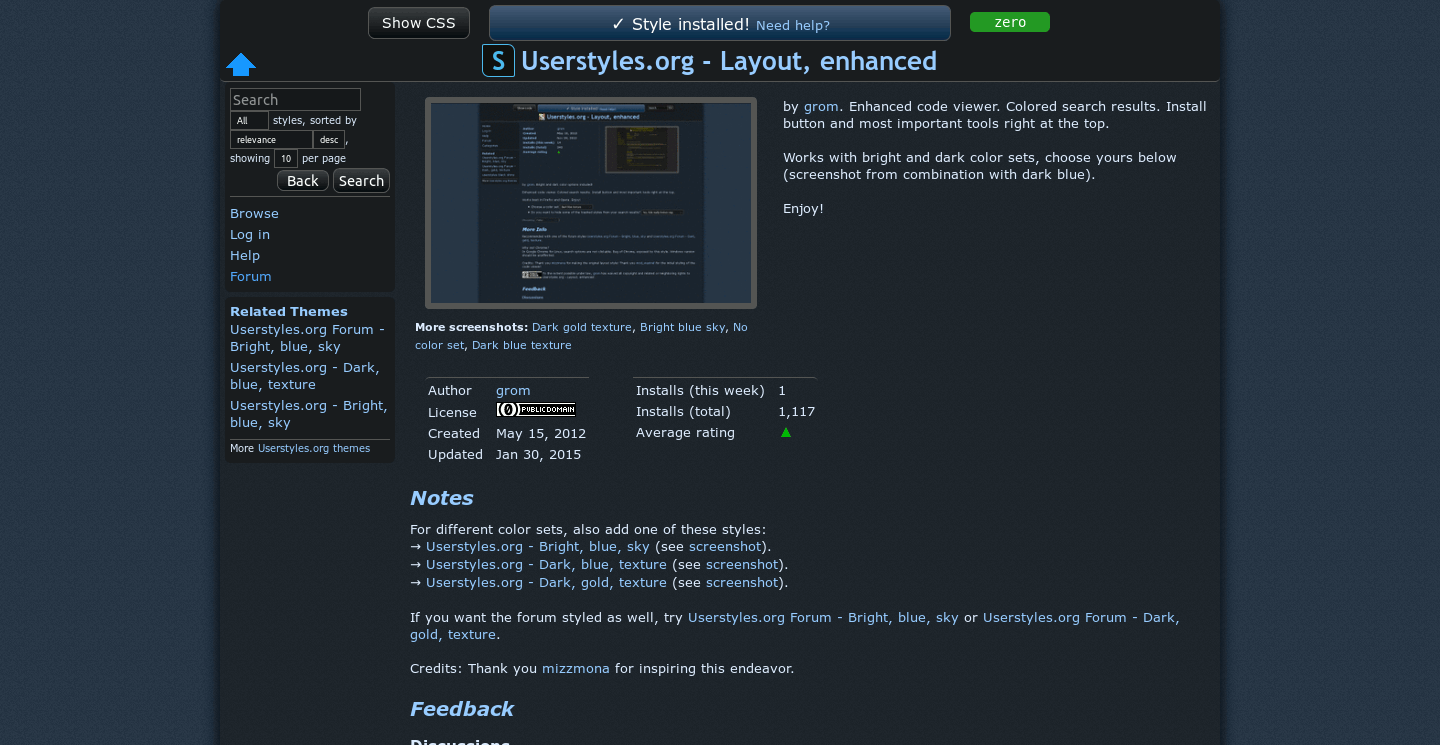This screenshot has width=1440, height=745.
Task: Click the total installs value 1,117
Action: click(797, 411)
